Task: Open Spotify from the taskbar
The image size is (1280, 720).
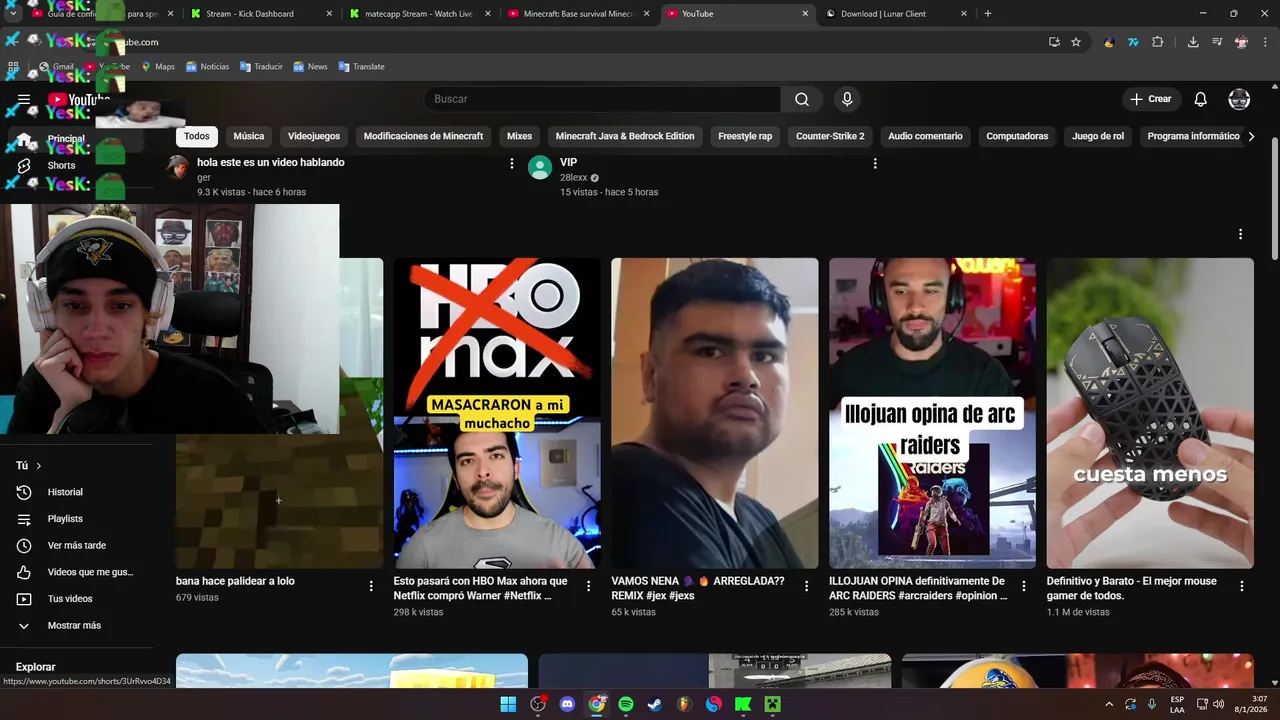Action: pyautogui.click(x=626, y=704)
